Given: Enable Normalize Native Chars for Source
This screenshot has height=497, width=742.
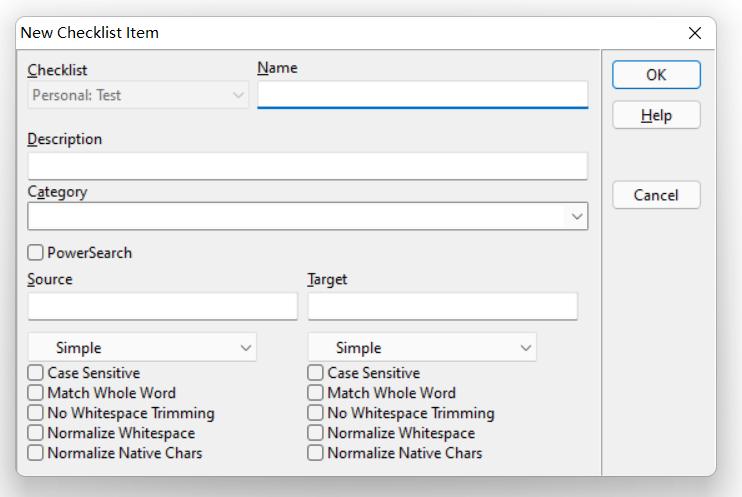Looking at the screenshot, I should tap(36, 453).
